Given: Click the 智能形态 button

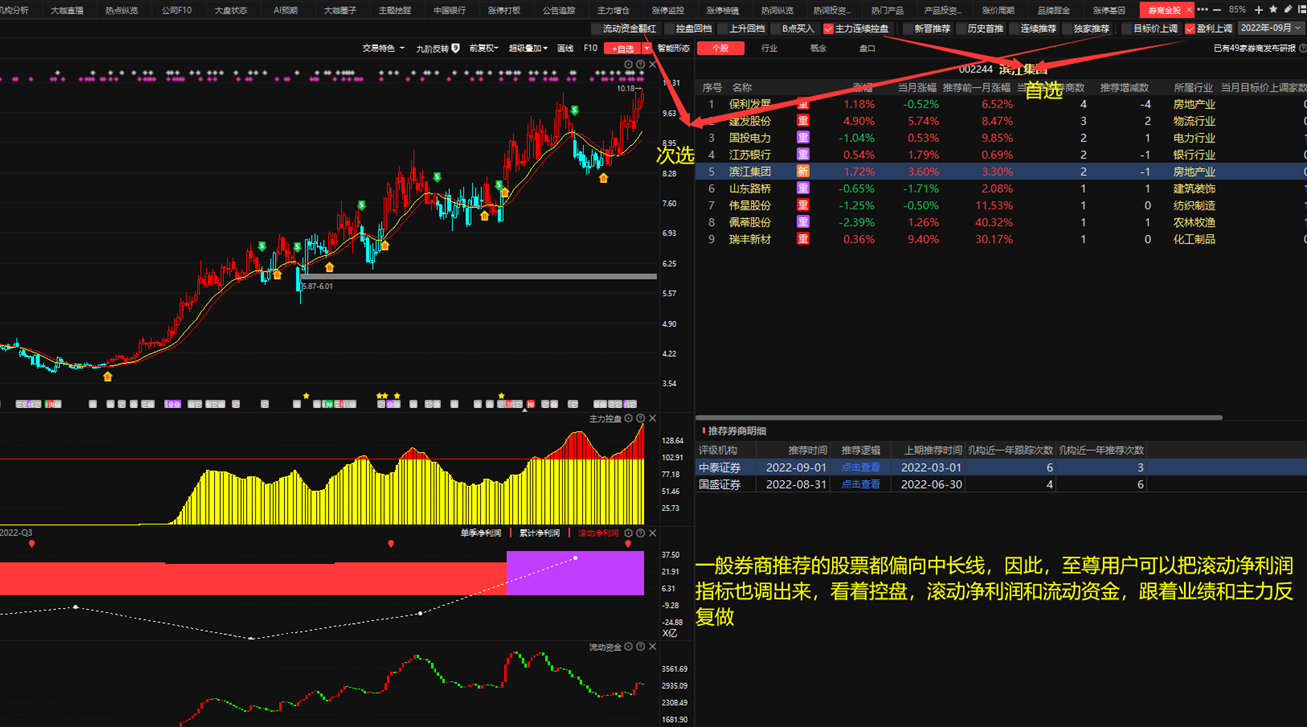Looking at the screenshot, I should coord(673,48).
